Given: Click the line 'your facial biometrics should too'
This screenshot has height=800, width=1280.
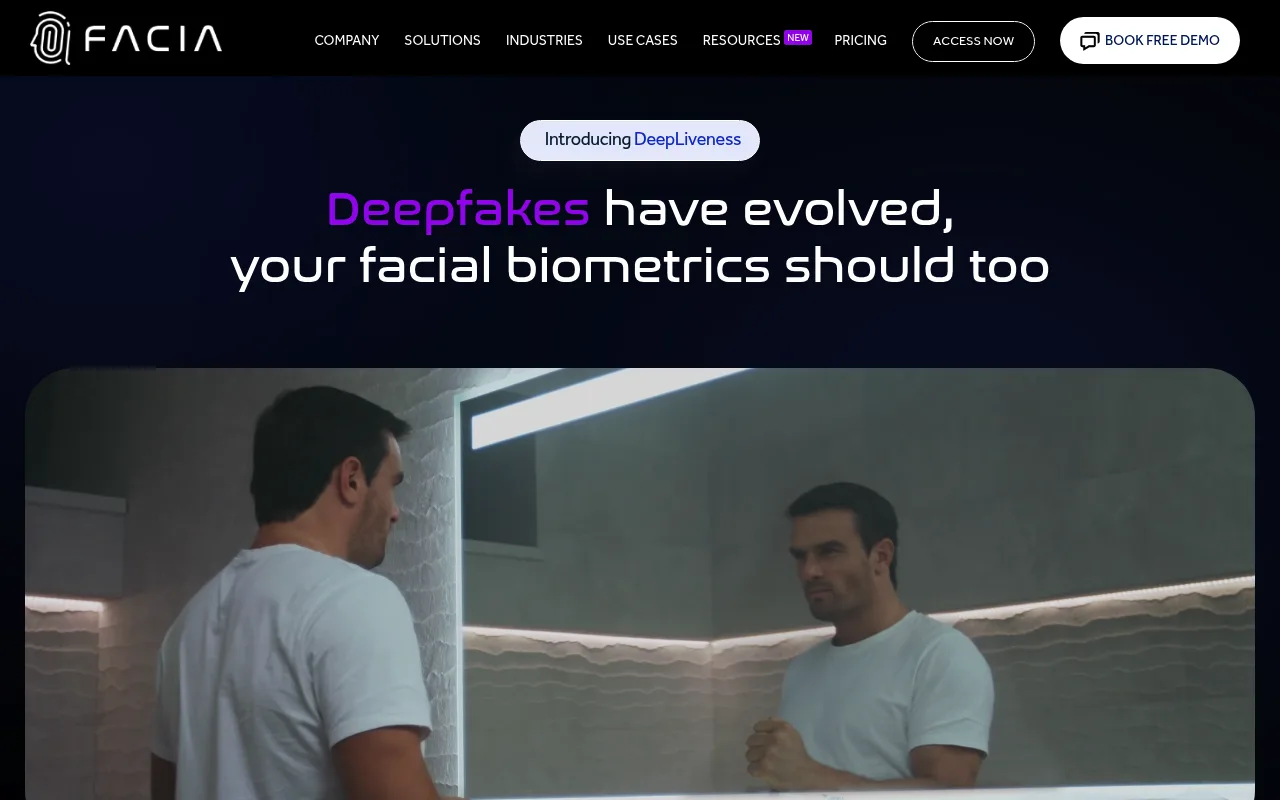Looking at the screenshot, I should [640, 266].
